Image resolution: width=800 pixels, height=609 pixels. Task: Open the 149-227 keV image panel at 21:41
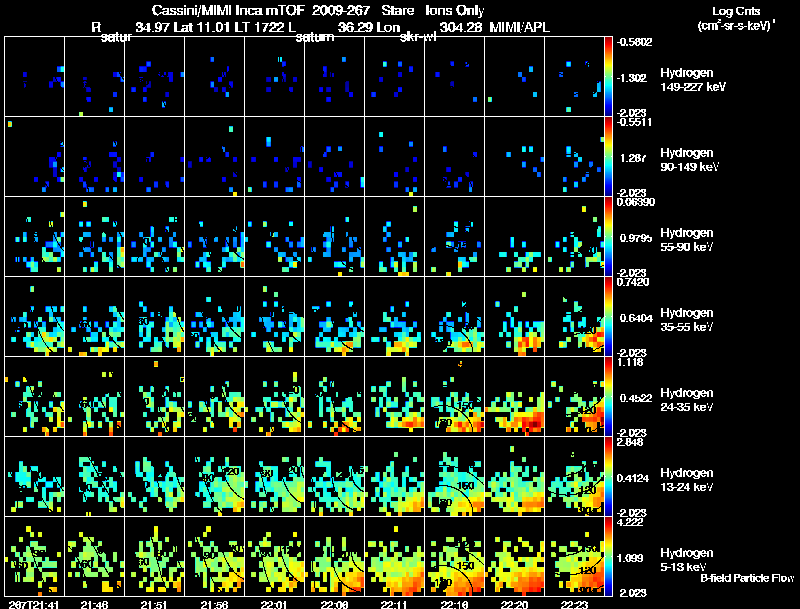click(x=35, y=76)
